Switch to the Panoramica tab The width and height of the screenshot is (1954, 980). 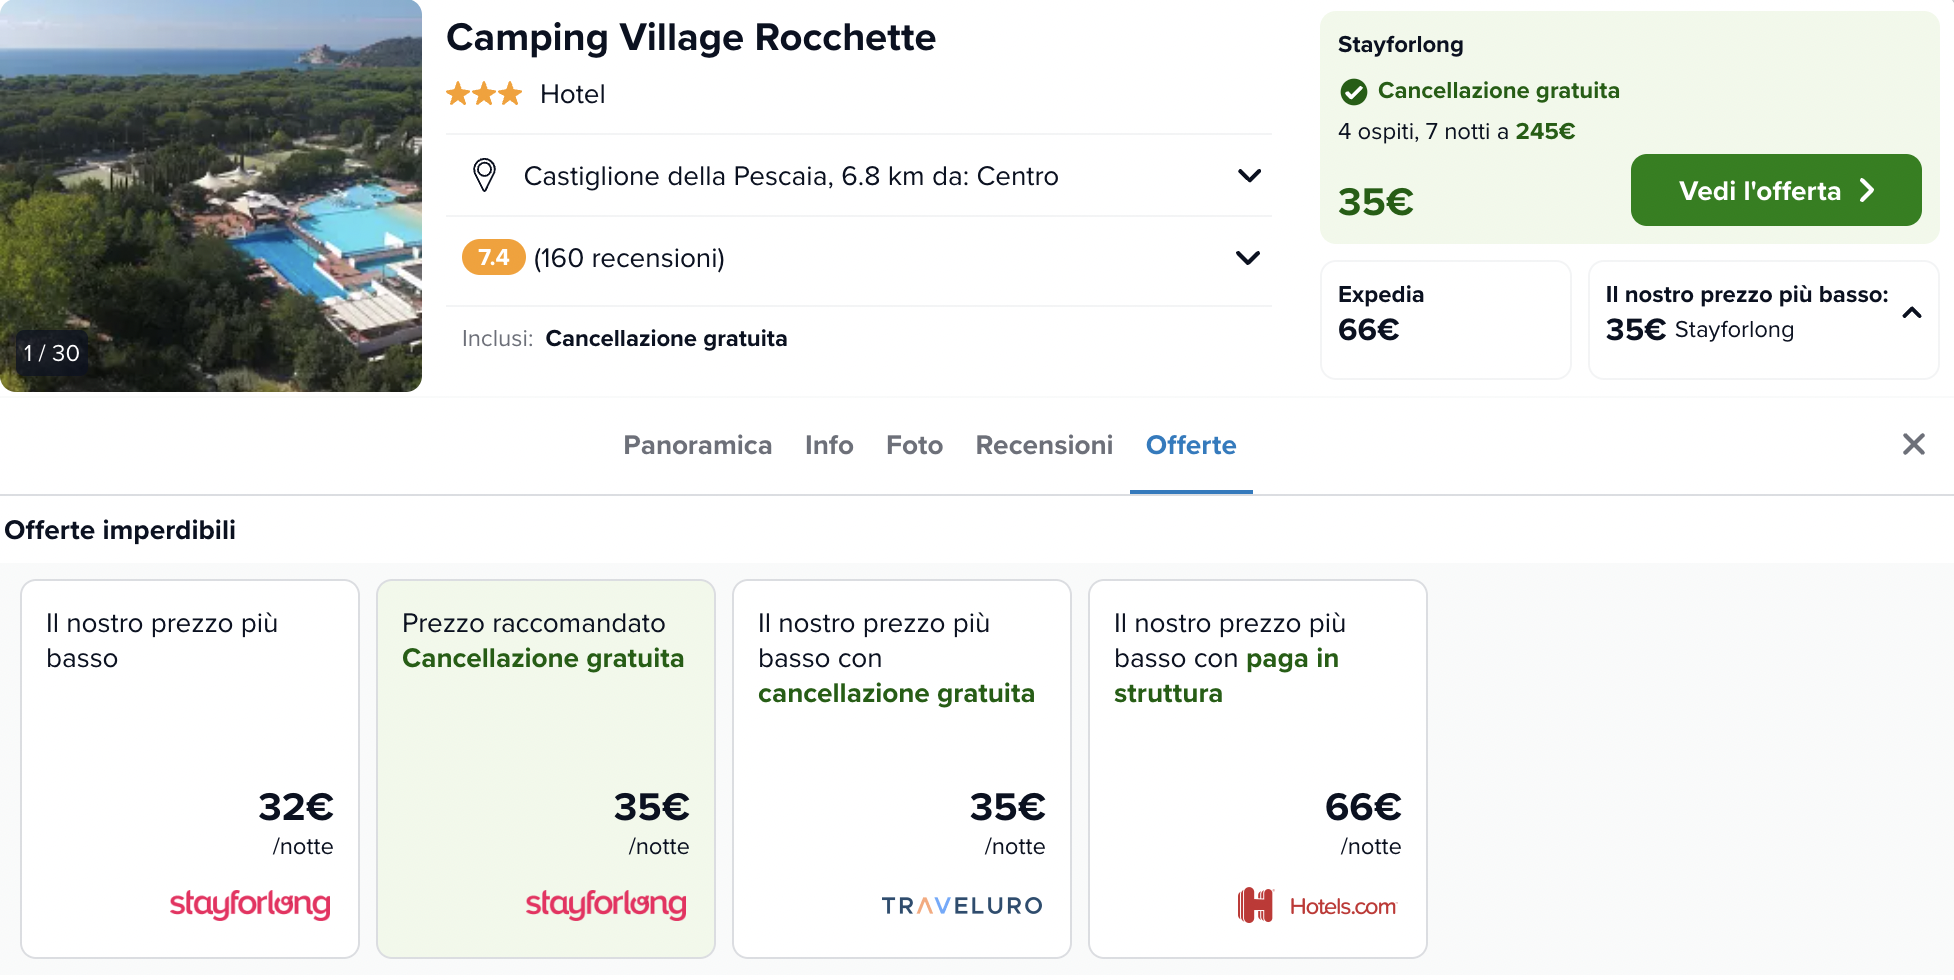point(697,445)
